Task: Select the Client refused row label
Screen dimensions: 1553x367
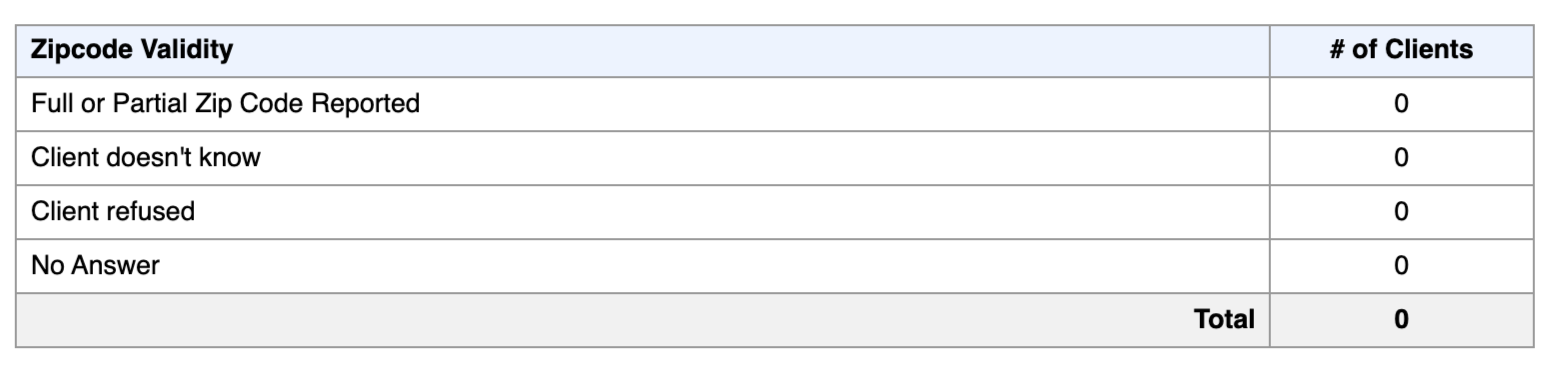Action: click(113, 212)
